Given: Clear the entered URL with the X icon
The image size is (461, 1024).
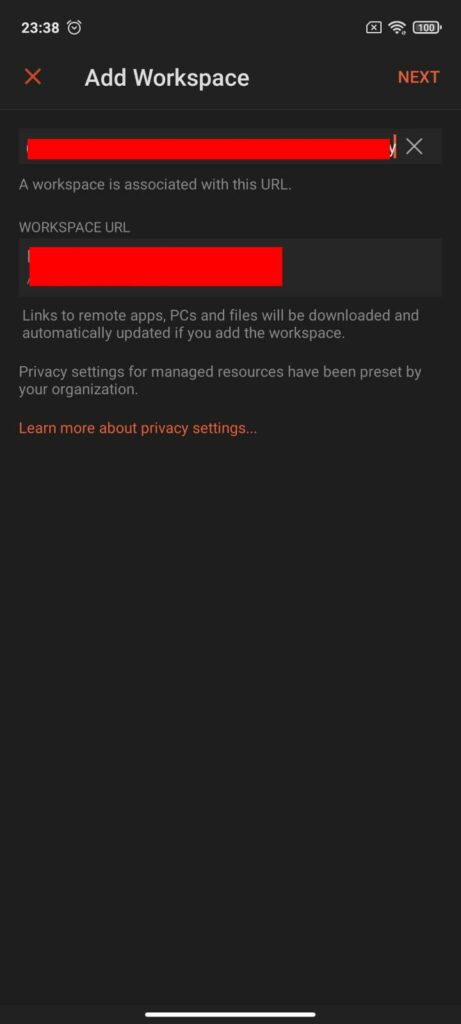Looking at the screenshot, I should click(414, 146).
